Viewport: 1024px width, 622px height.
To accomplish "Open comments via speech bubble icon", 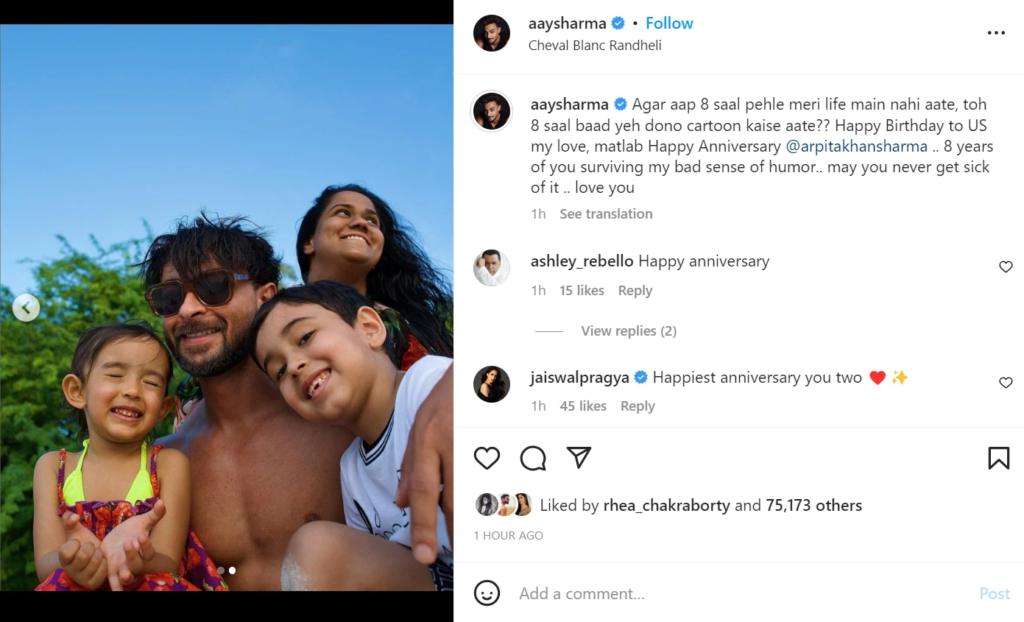I will pos(533,458).
